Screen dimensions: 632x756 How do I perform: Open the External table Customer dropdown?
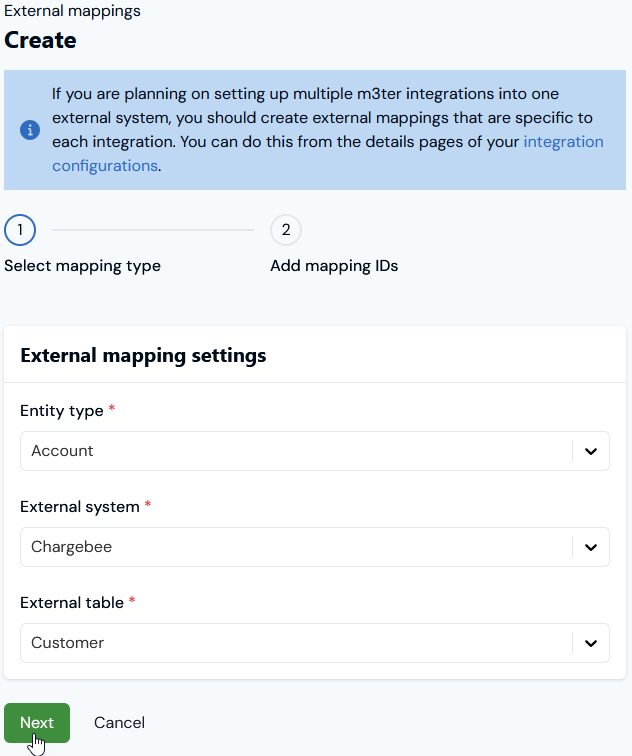315,643
